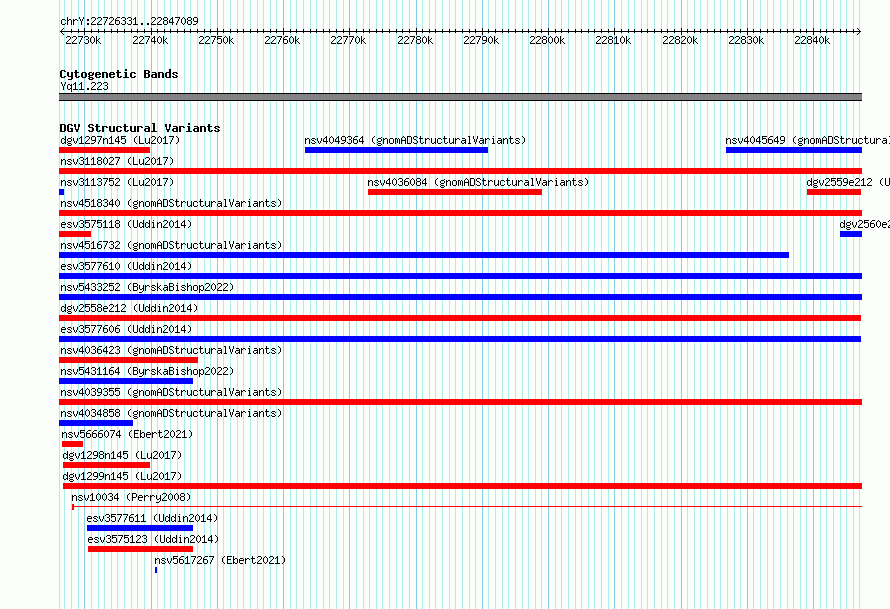Select the short red esv3575118 bar

tap(75, 234)
